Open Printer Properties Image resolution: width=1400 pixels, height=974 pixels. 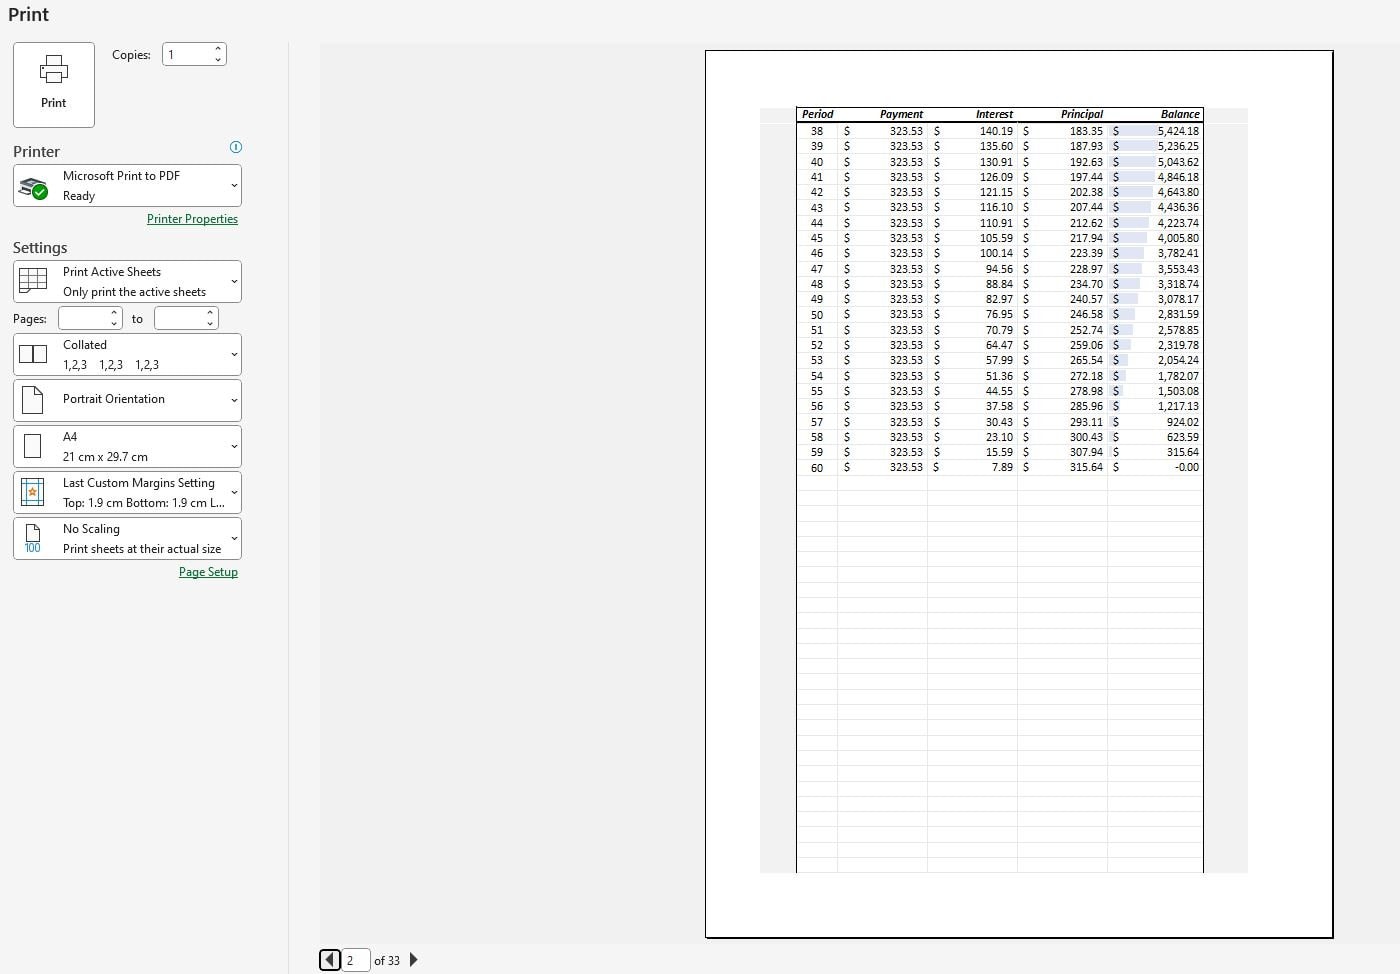point(192,218)
